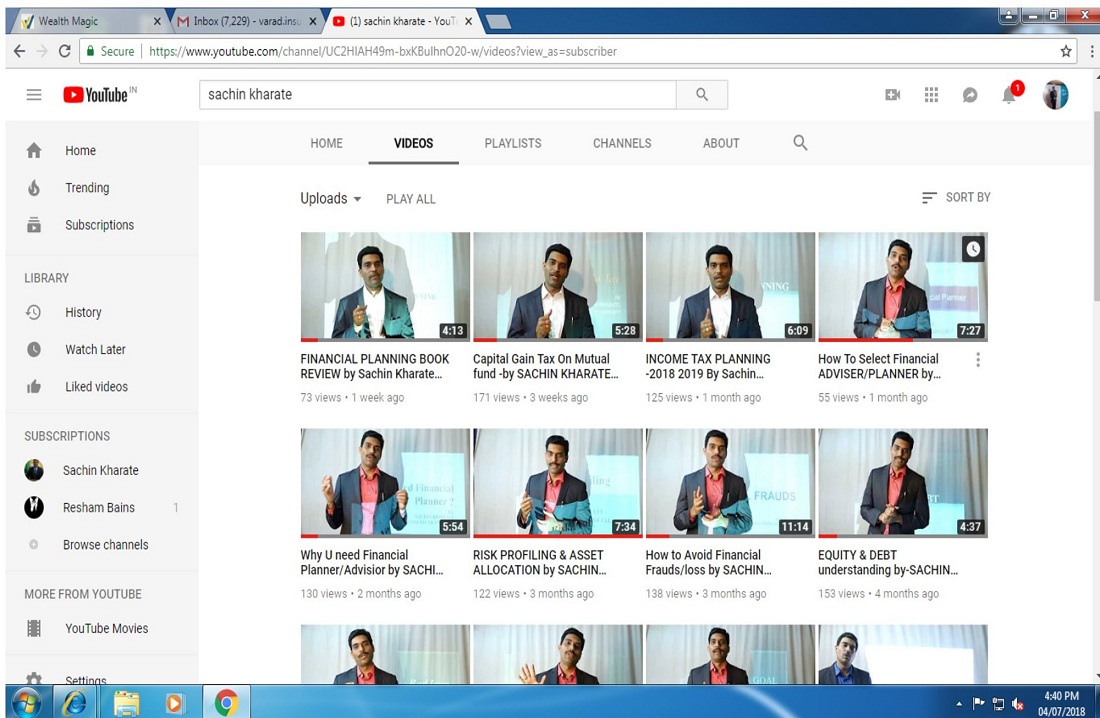Click the 6:09 video thumbnail
1100x718 pixels.
tap(730, 286)
